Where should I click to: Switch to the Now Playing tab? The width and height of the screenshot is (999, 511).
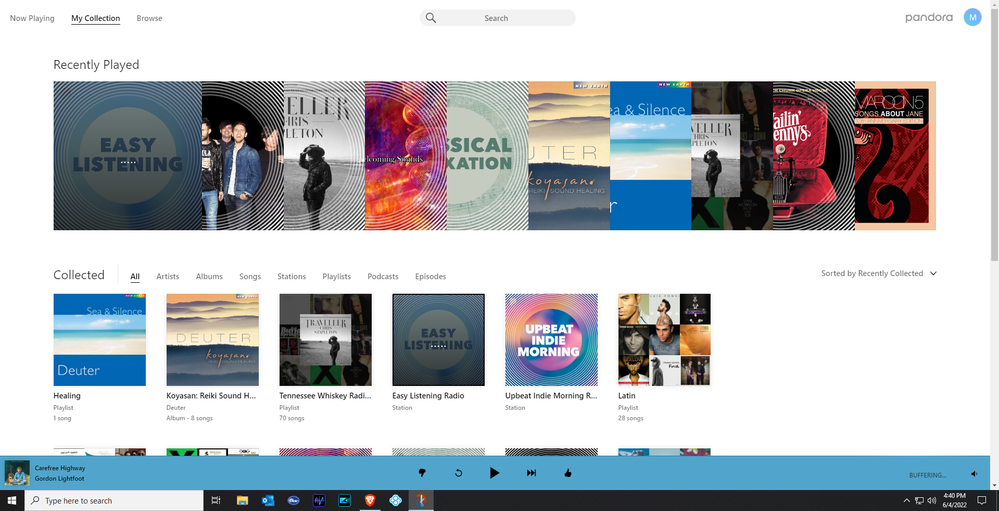pyautogui.click(x=32, y=18)
